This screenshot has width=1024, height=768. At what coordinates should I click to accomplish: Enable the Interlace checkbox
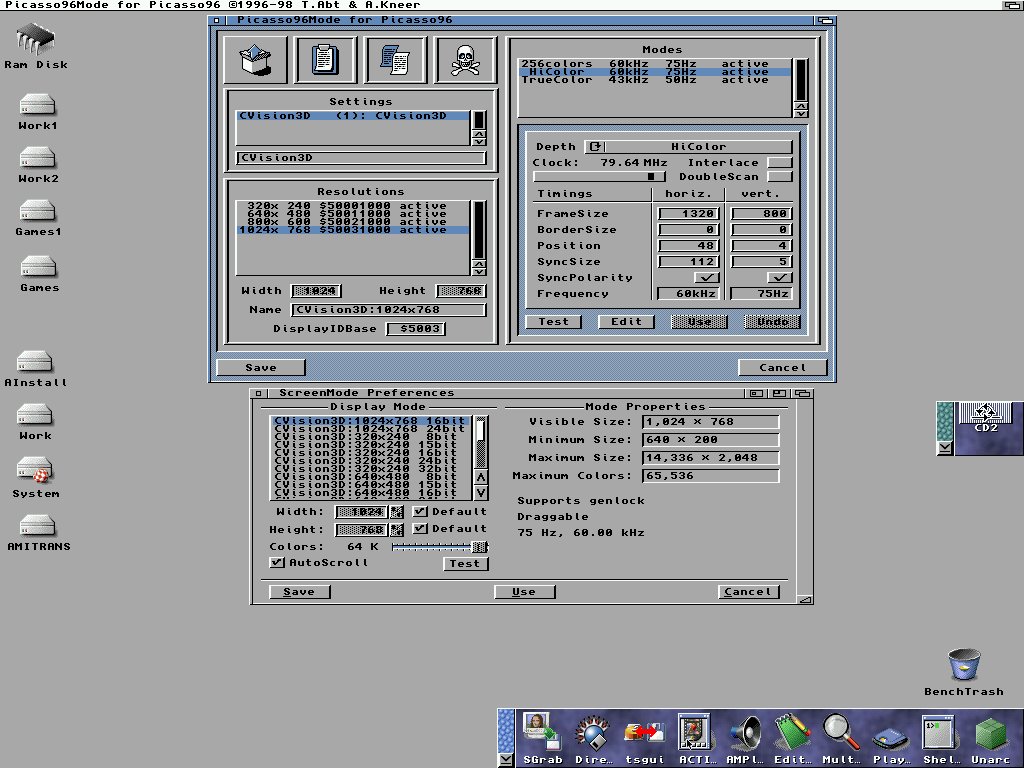pos(780,163)
